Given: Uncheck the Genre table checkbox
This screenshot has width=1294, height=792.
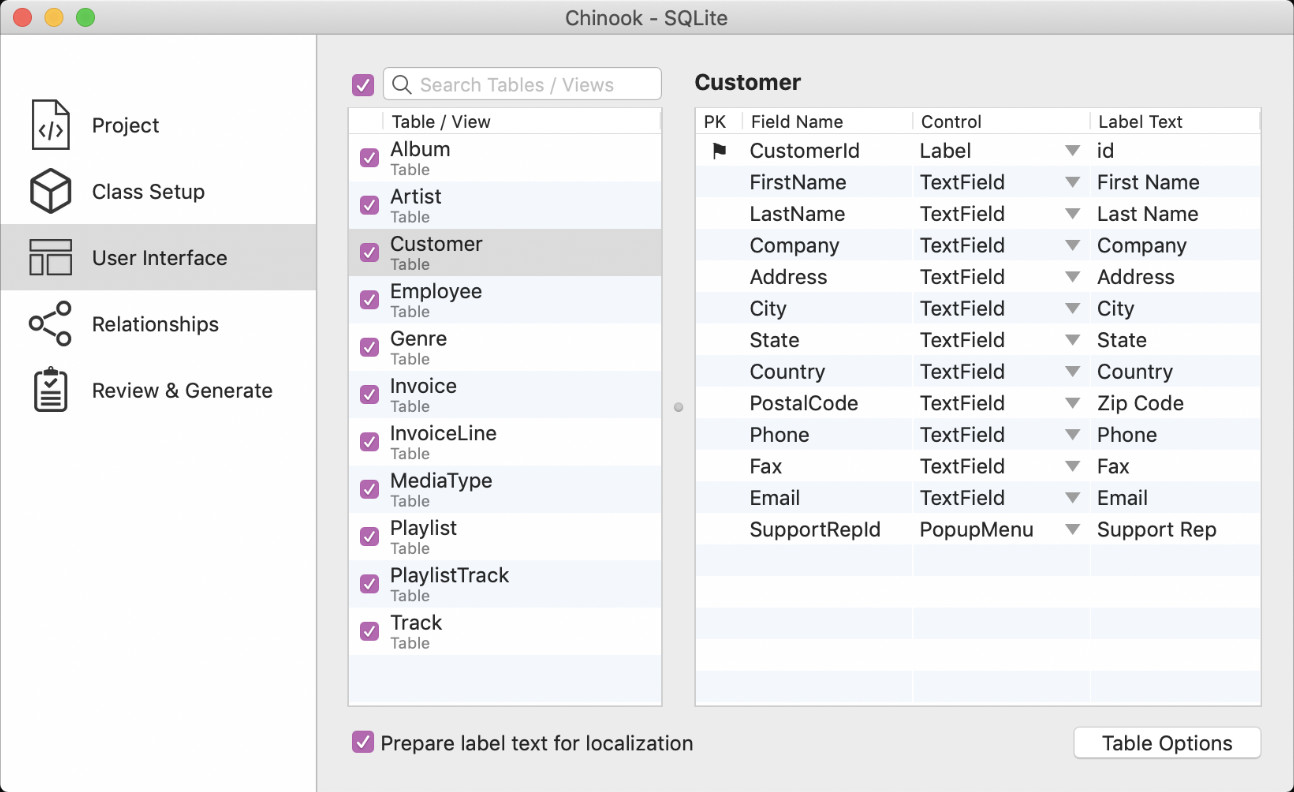Looking at the screenshot, I should (x=370, y=347).
